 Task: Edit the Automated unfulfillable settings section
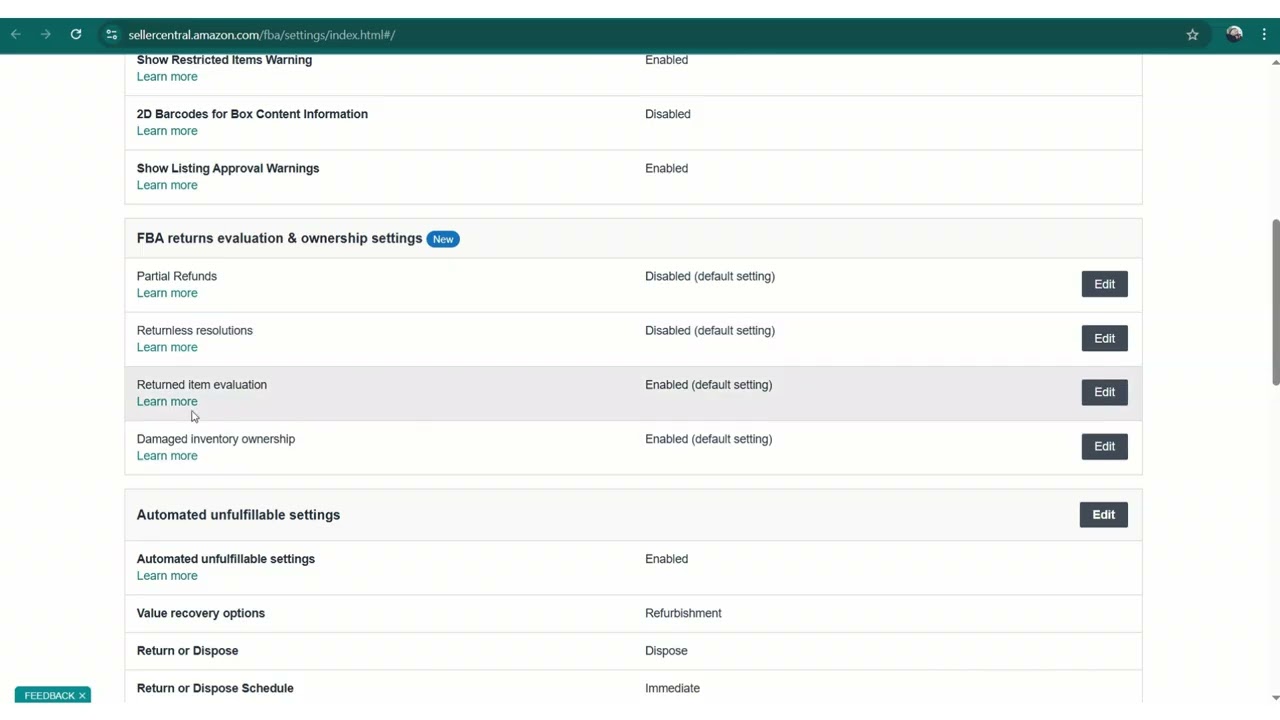point(1103,515)
